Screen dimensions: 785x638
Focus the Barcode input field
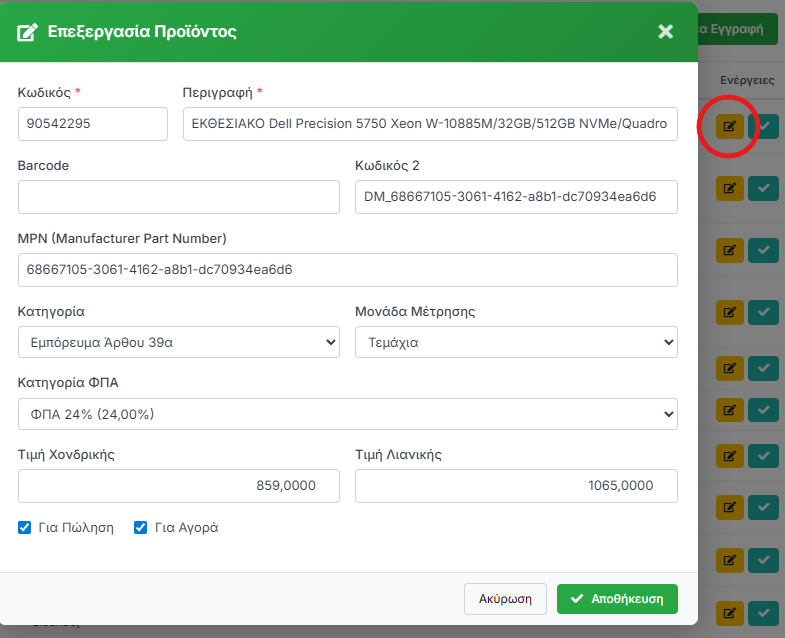point(179,197)
